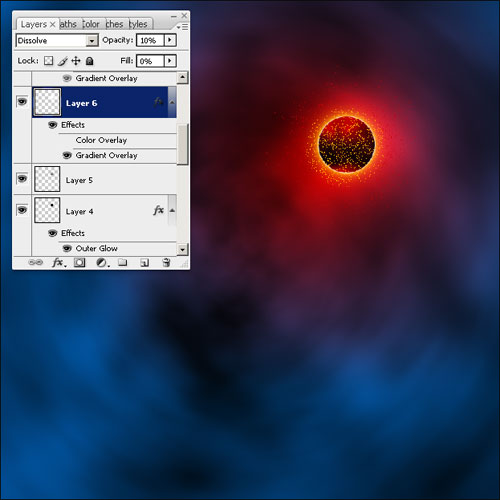Click the Fill value field
This screenshot has width=500, height=500.
(x=150, y=61)
